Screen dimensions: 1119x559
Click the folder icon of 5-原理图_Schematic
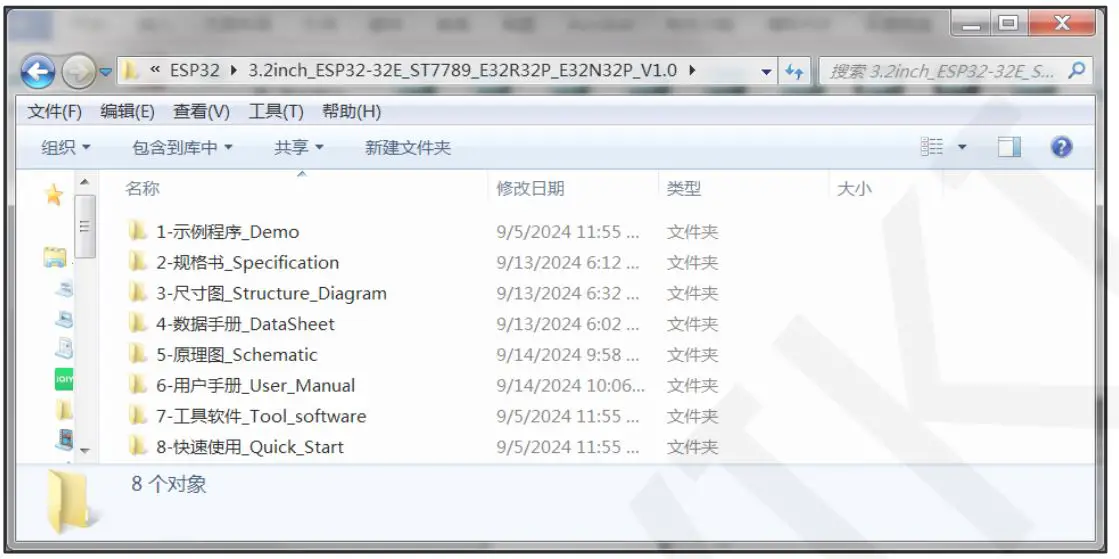137,354
